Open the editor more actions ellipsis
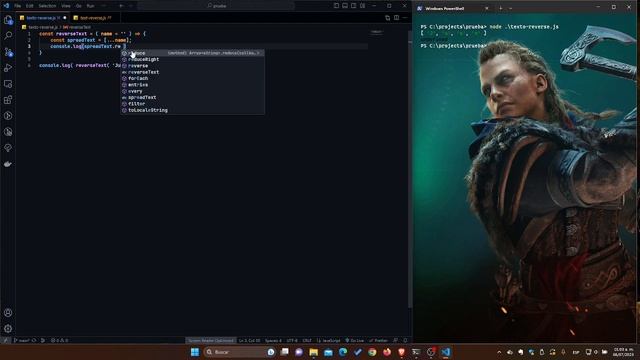The height and width of the screenshot is (360, 640). point(405,18)
